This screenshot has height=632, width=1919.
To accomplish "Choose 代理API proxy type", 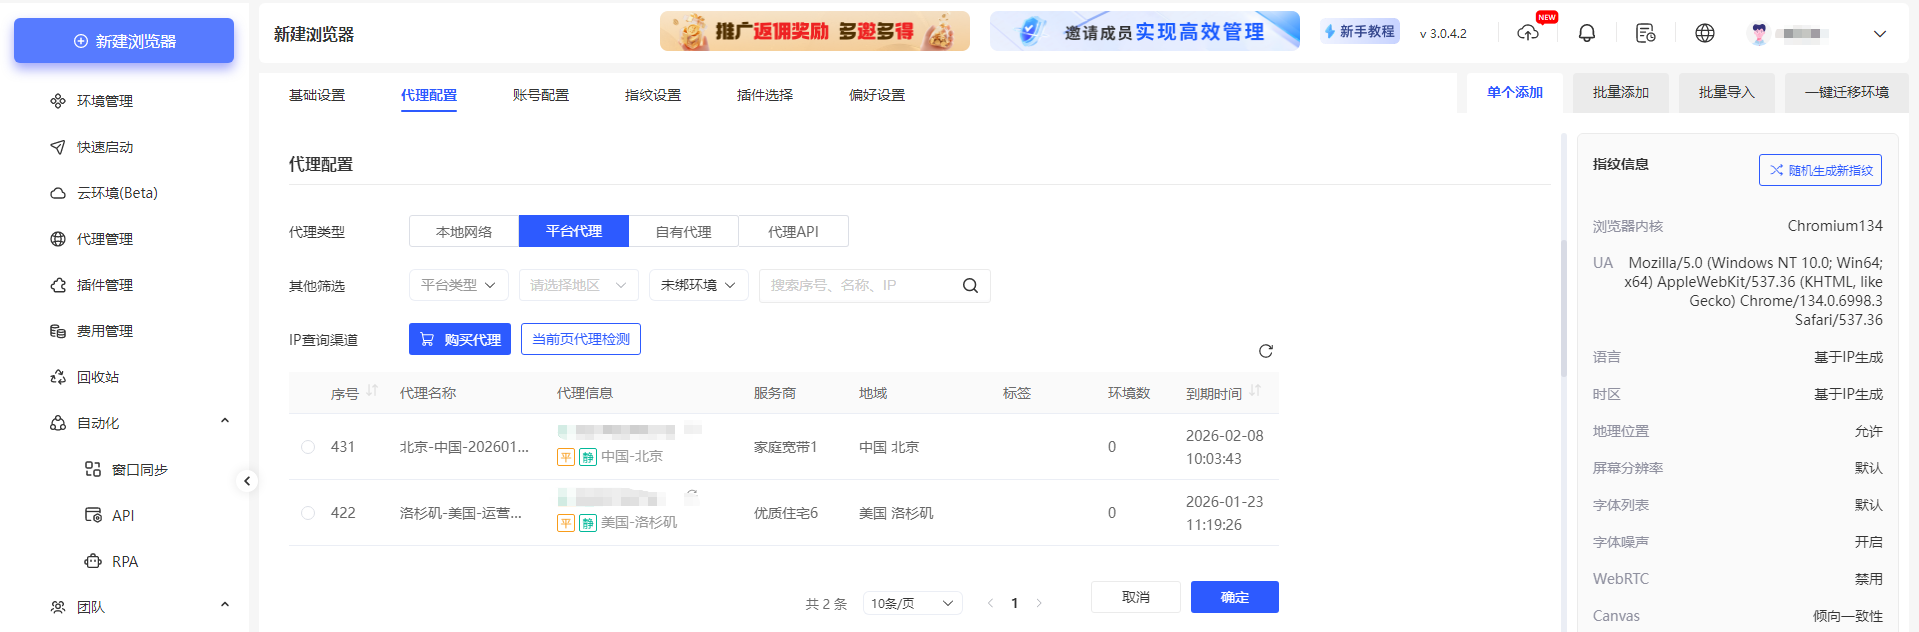I will [x=793, y=231].
